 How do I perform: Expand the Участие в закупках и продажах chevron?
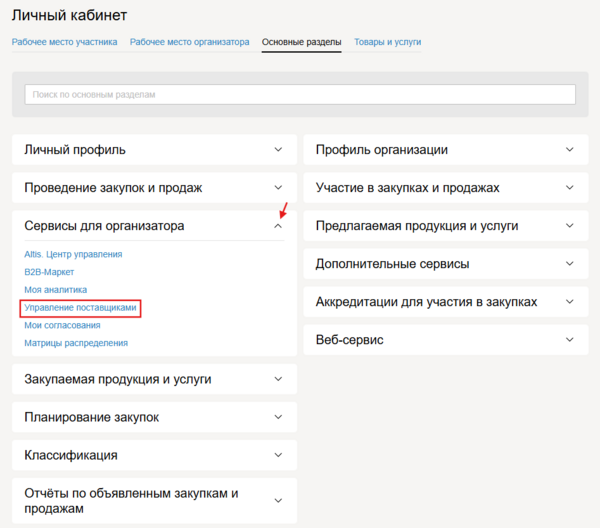pyautogui.click(x=570, y=187)
